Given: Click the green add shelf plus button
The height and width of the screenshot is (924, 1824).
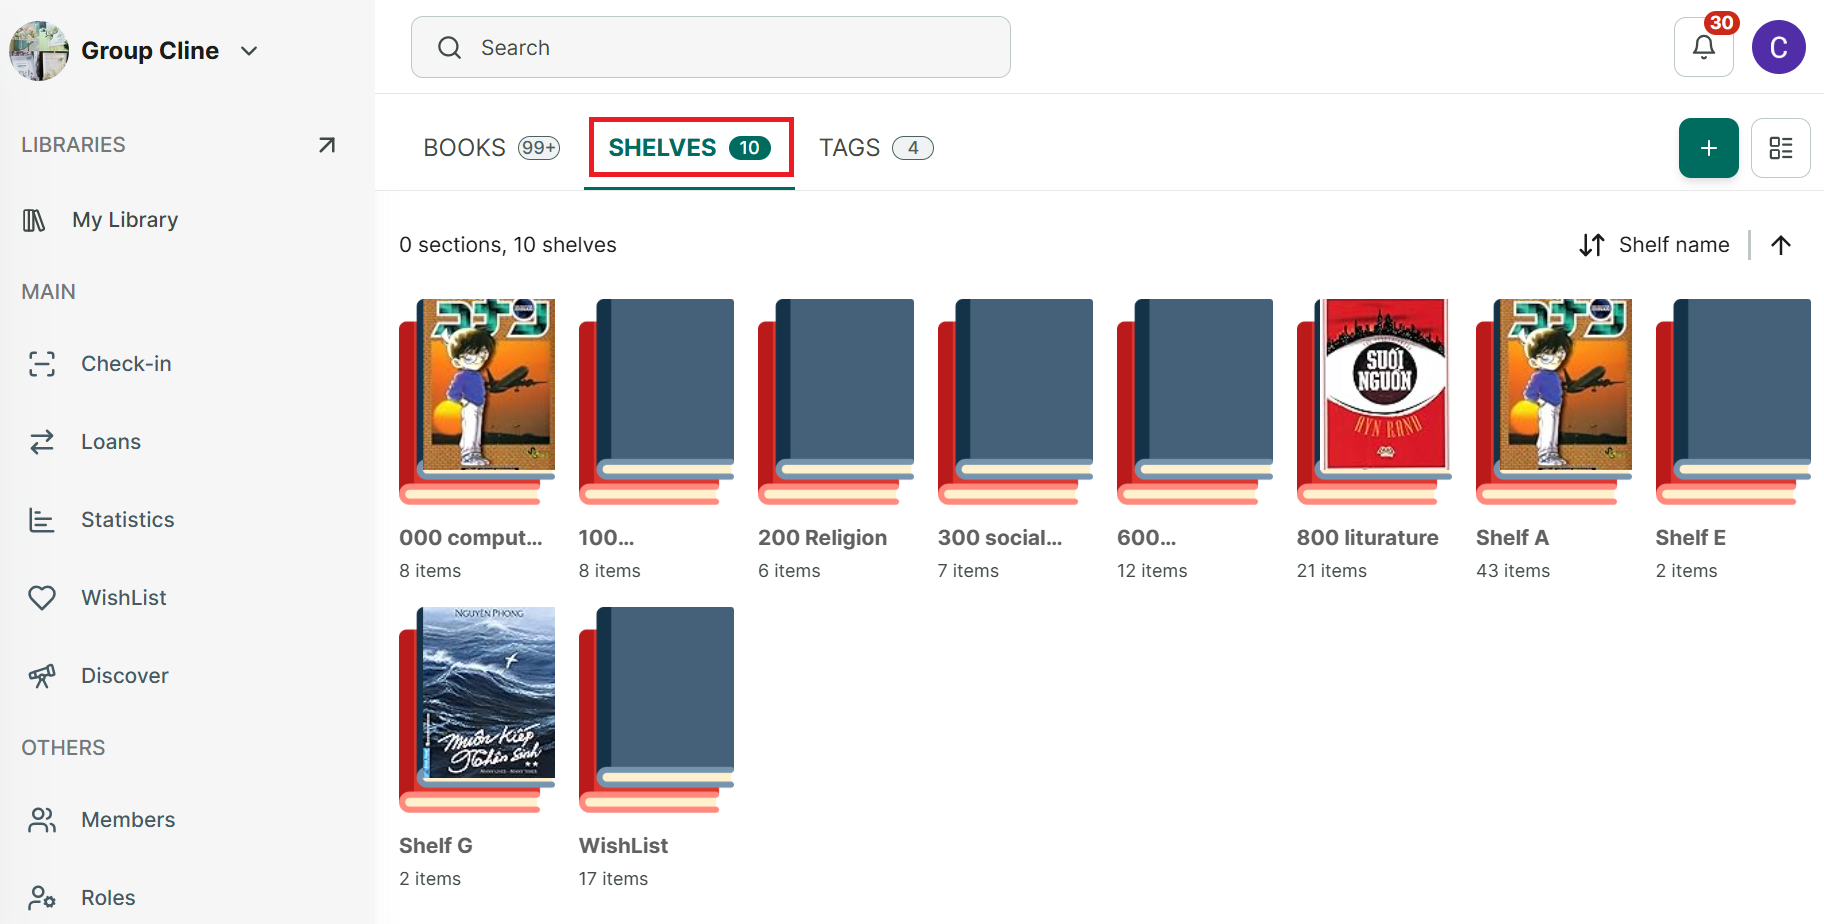Looking at the screenshot, I should click(x=1709, y=148).
